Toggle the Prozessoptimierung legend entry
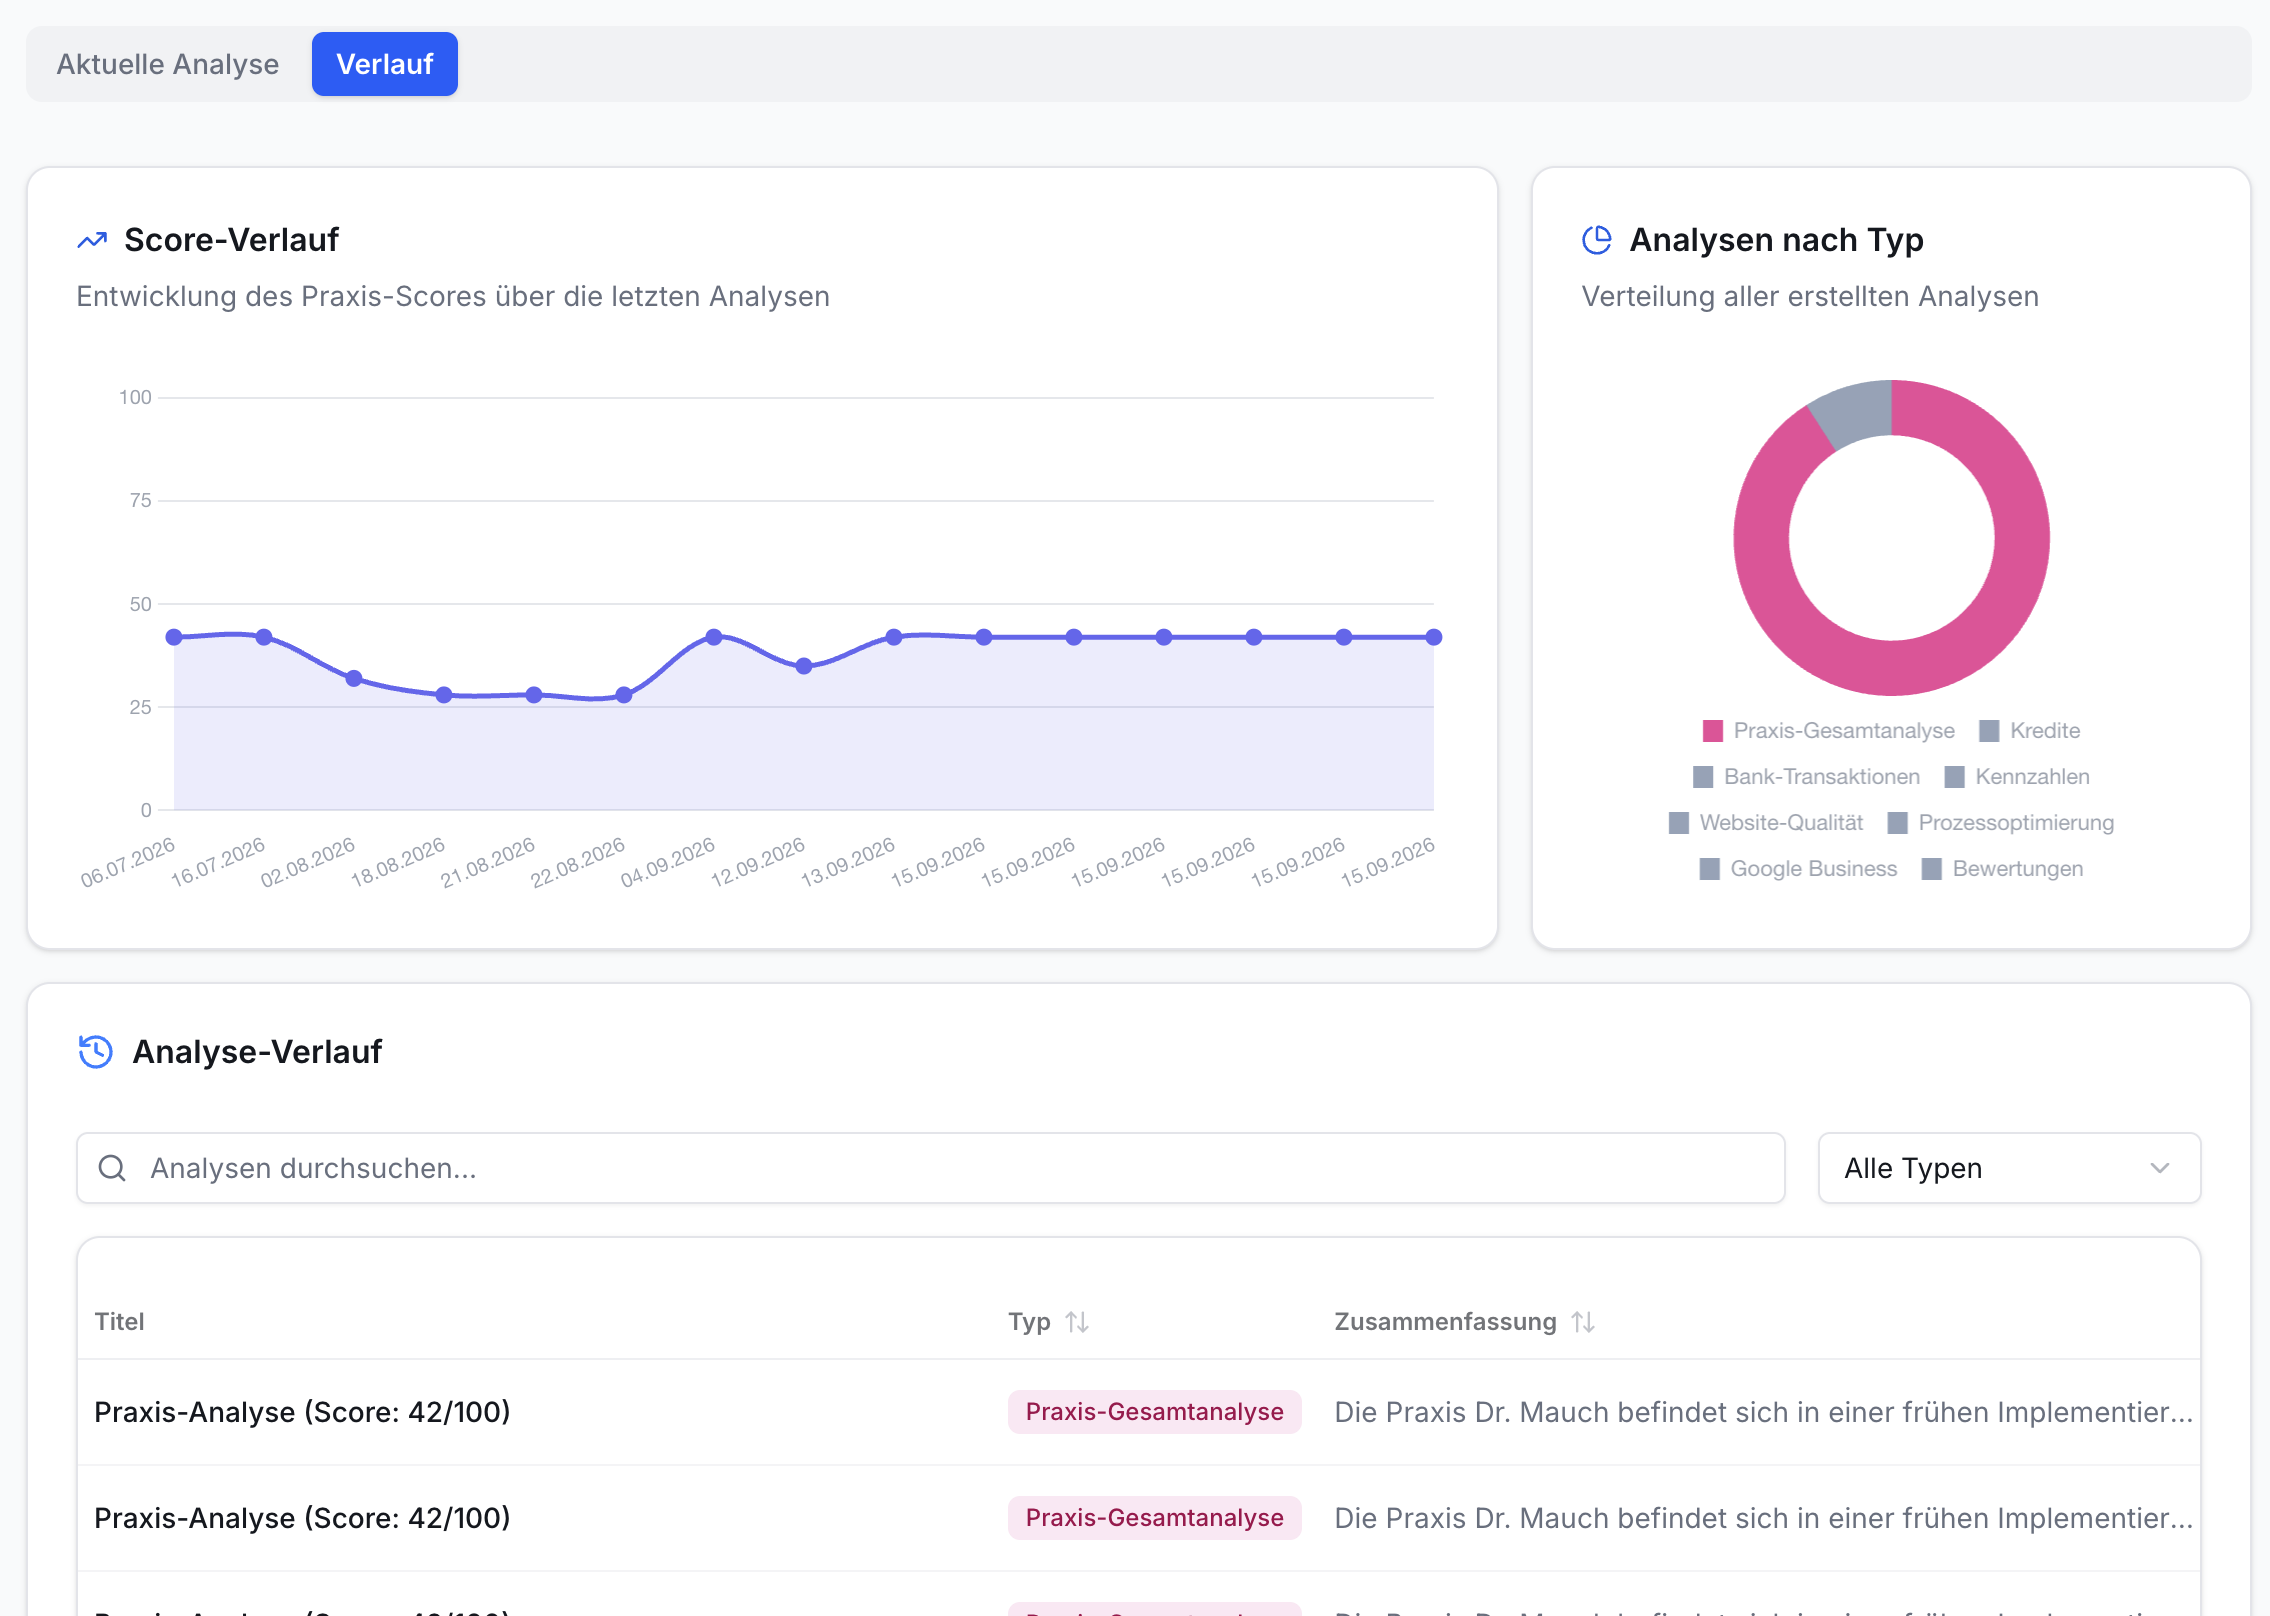2270x1616 pixels. click(x=2001, y=823)
